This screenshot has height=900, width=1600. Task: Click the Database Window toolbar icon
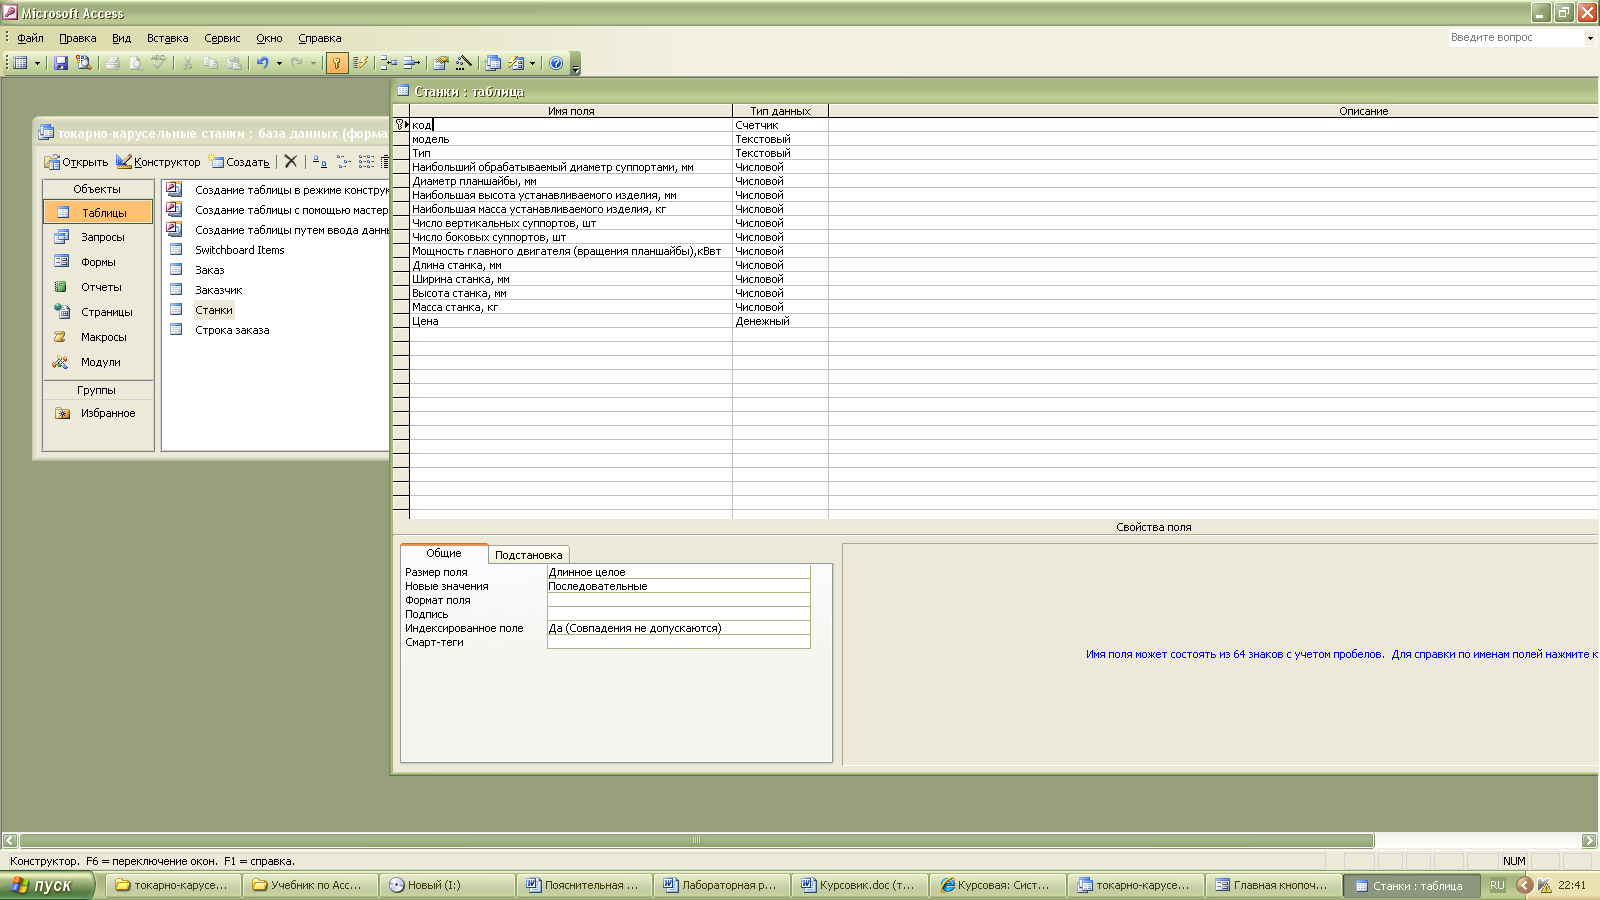(493, 63)
